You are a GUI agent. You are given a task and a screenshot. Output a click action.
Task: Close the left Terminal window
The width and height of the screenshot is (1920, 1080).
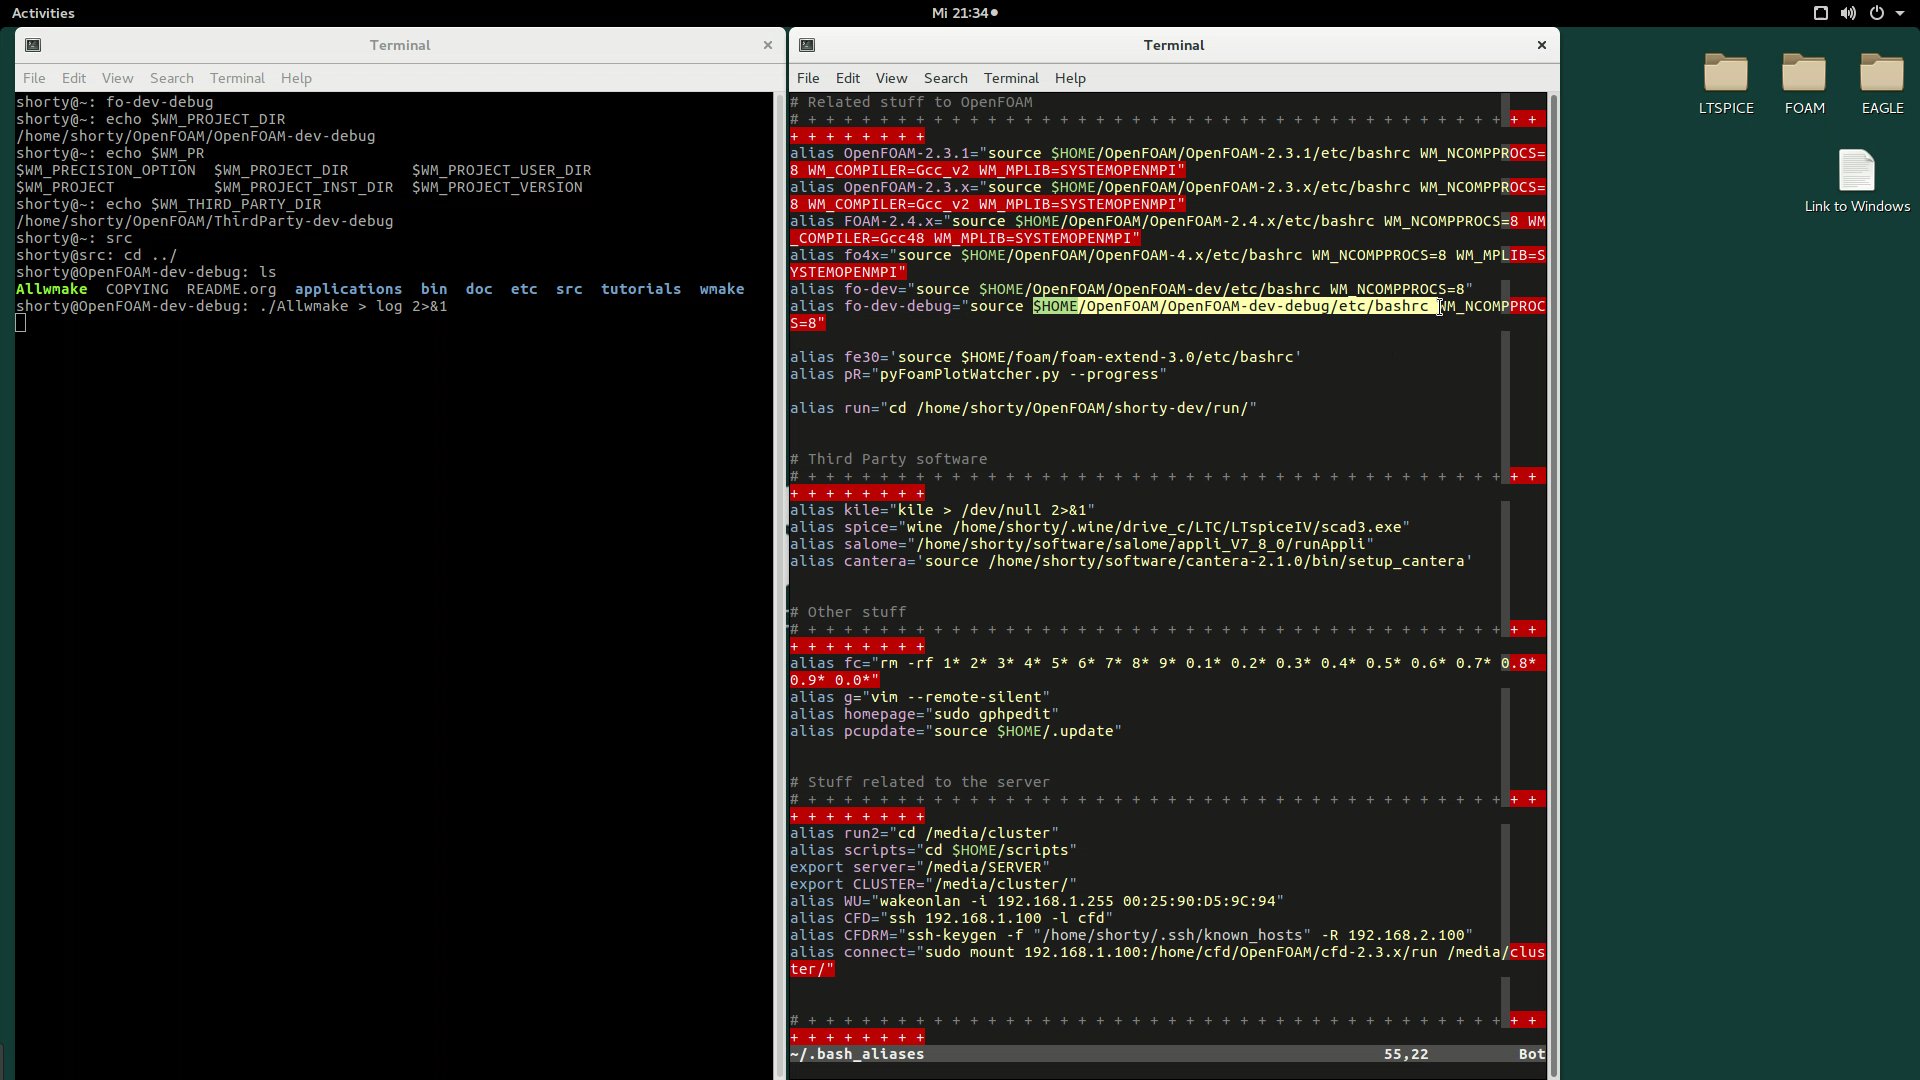(768, 45)
